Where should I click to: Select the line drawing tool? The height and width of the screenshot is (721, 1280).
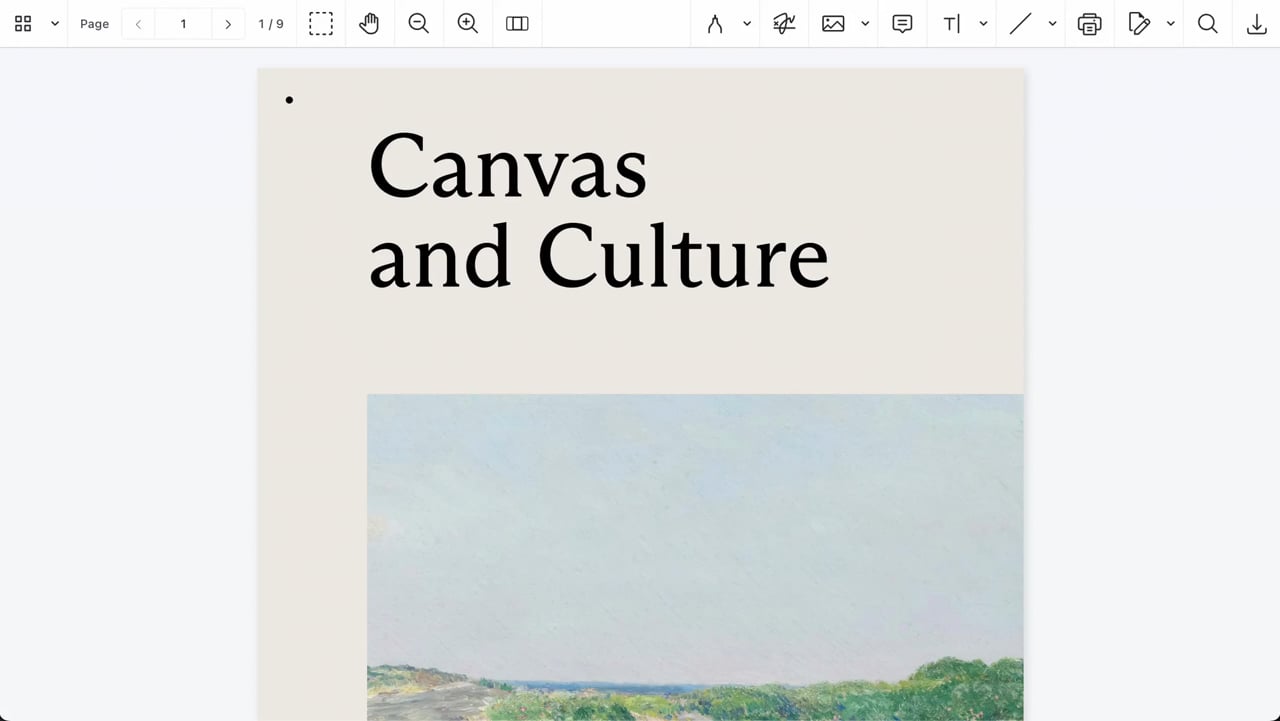pyautogui.click(x=1021, y=24)
